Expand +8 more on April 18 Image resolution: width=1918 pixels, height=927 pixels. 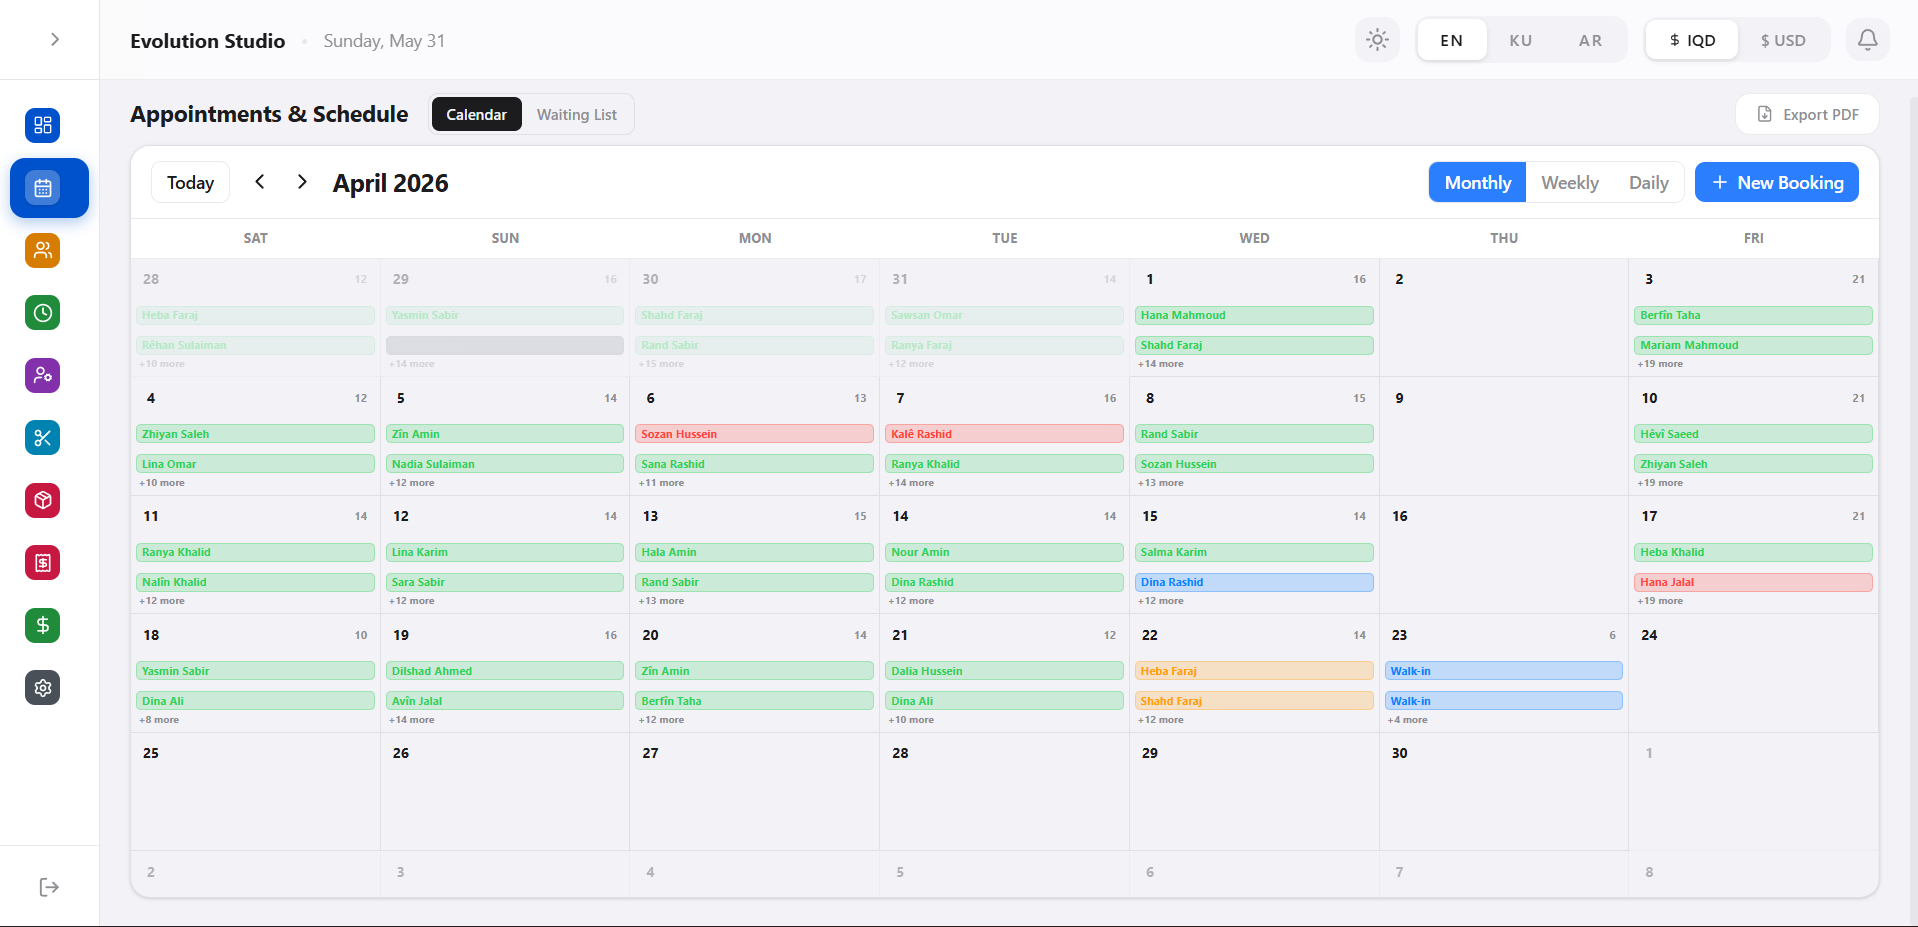point(159,720)
